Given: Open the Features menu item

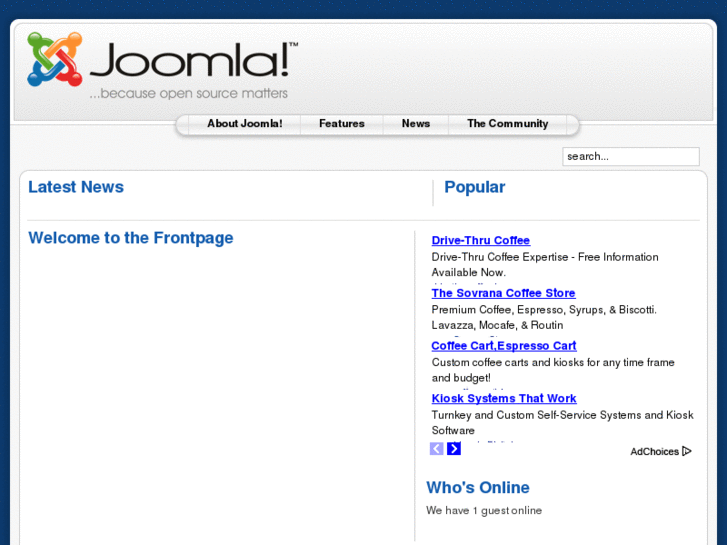Looking at the screenshot, I should pyautogui.click(x=342, y=123).
